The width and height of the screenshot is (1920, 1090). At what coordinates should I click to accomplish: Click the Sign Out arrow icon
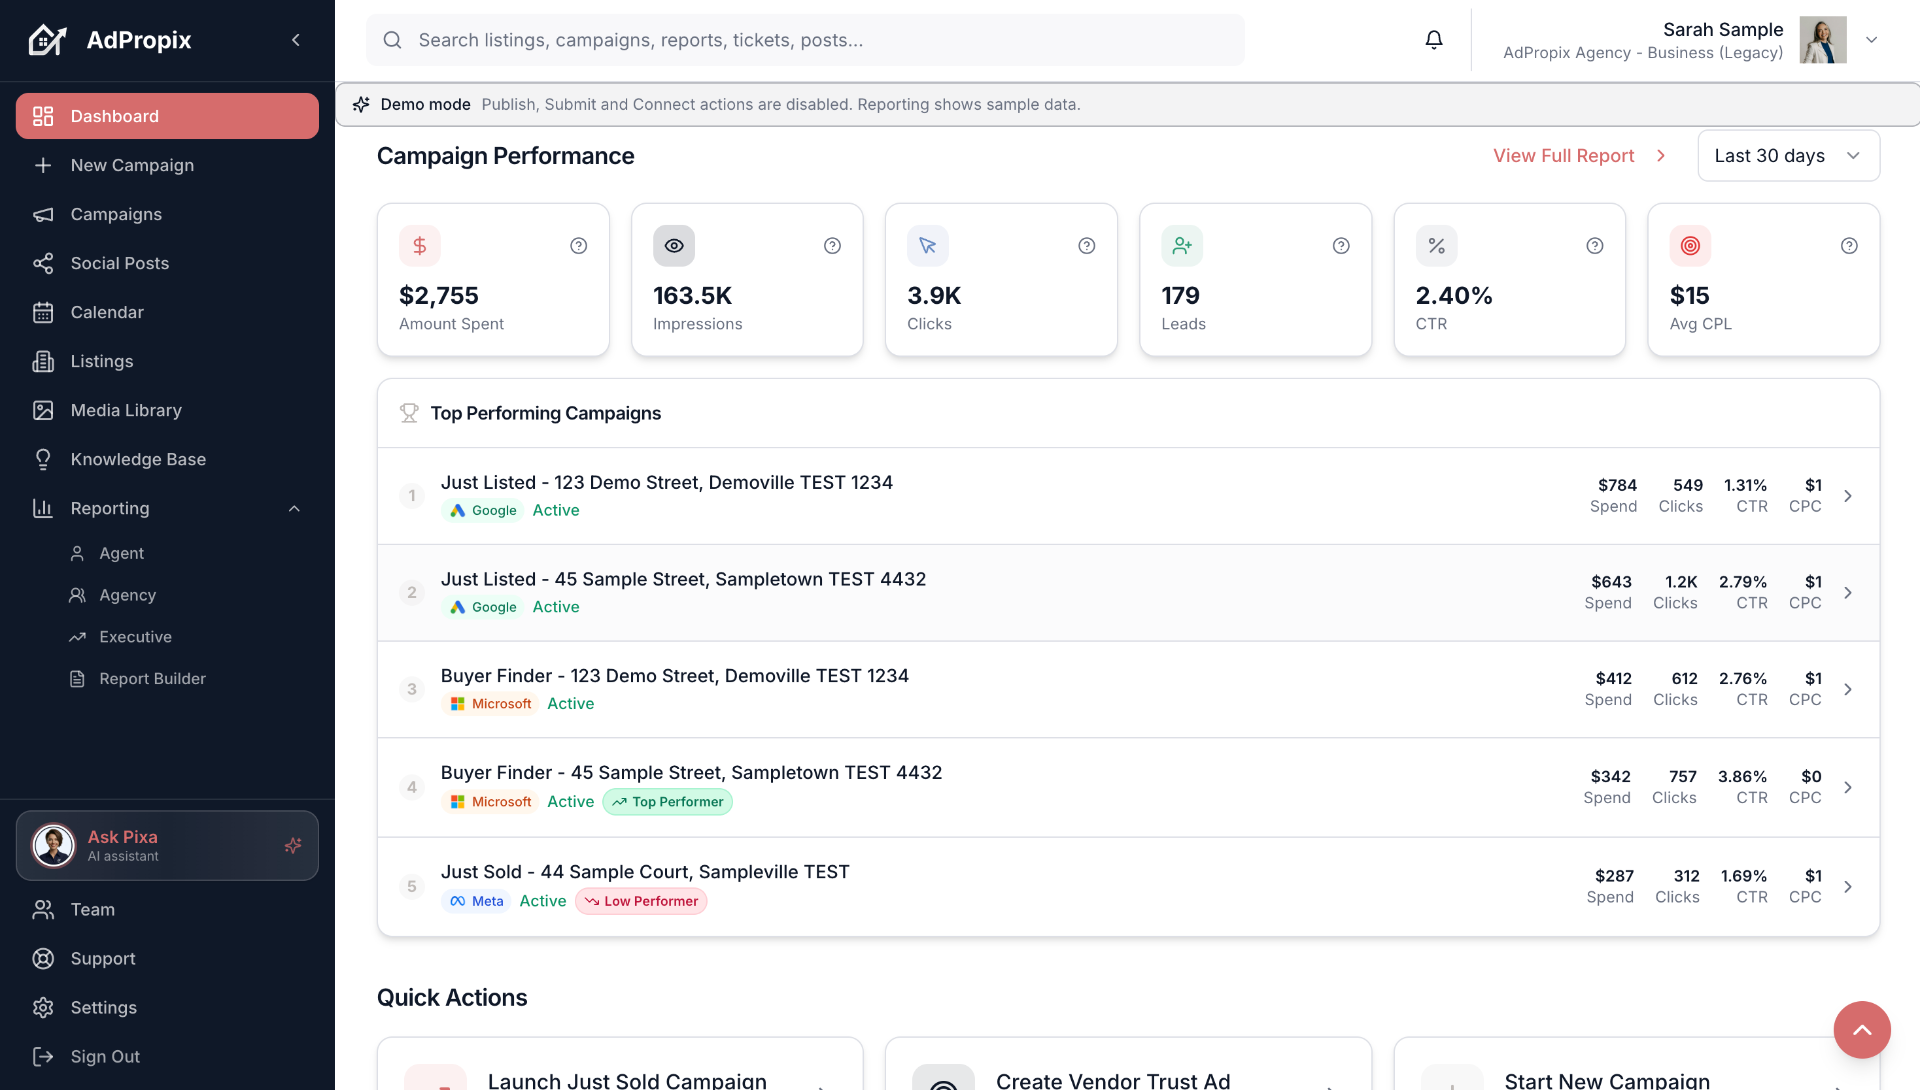[x=43, y=1056]
